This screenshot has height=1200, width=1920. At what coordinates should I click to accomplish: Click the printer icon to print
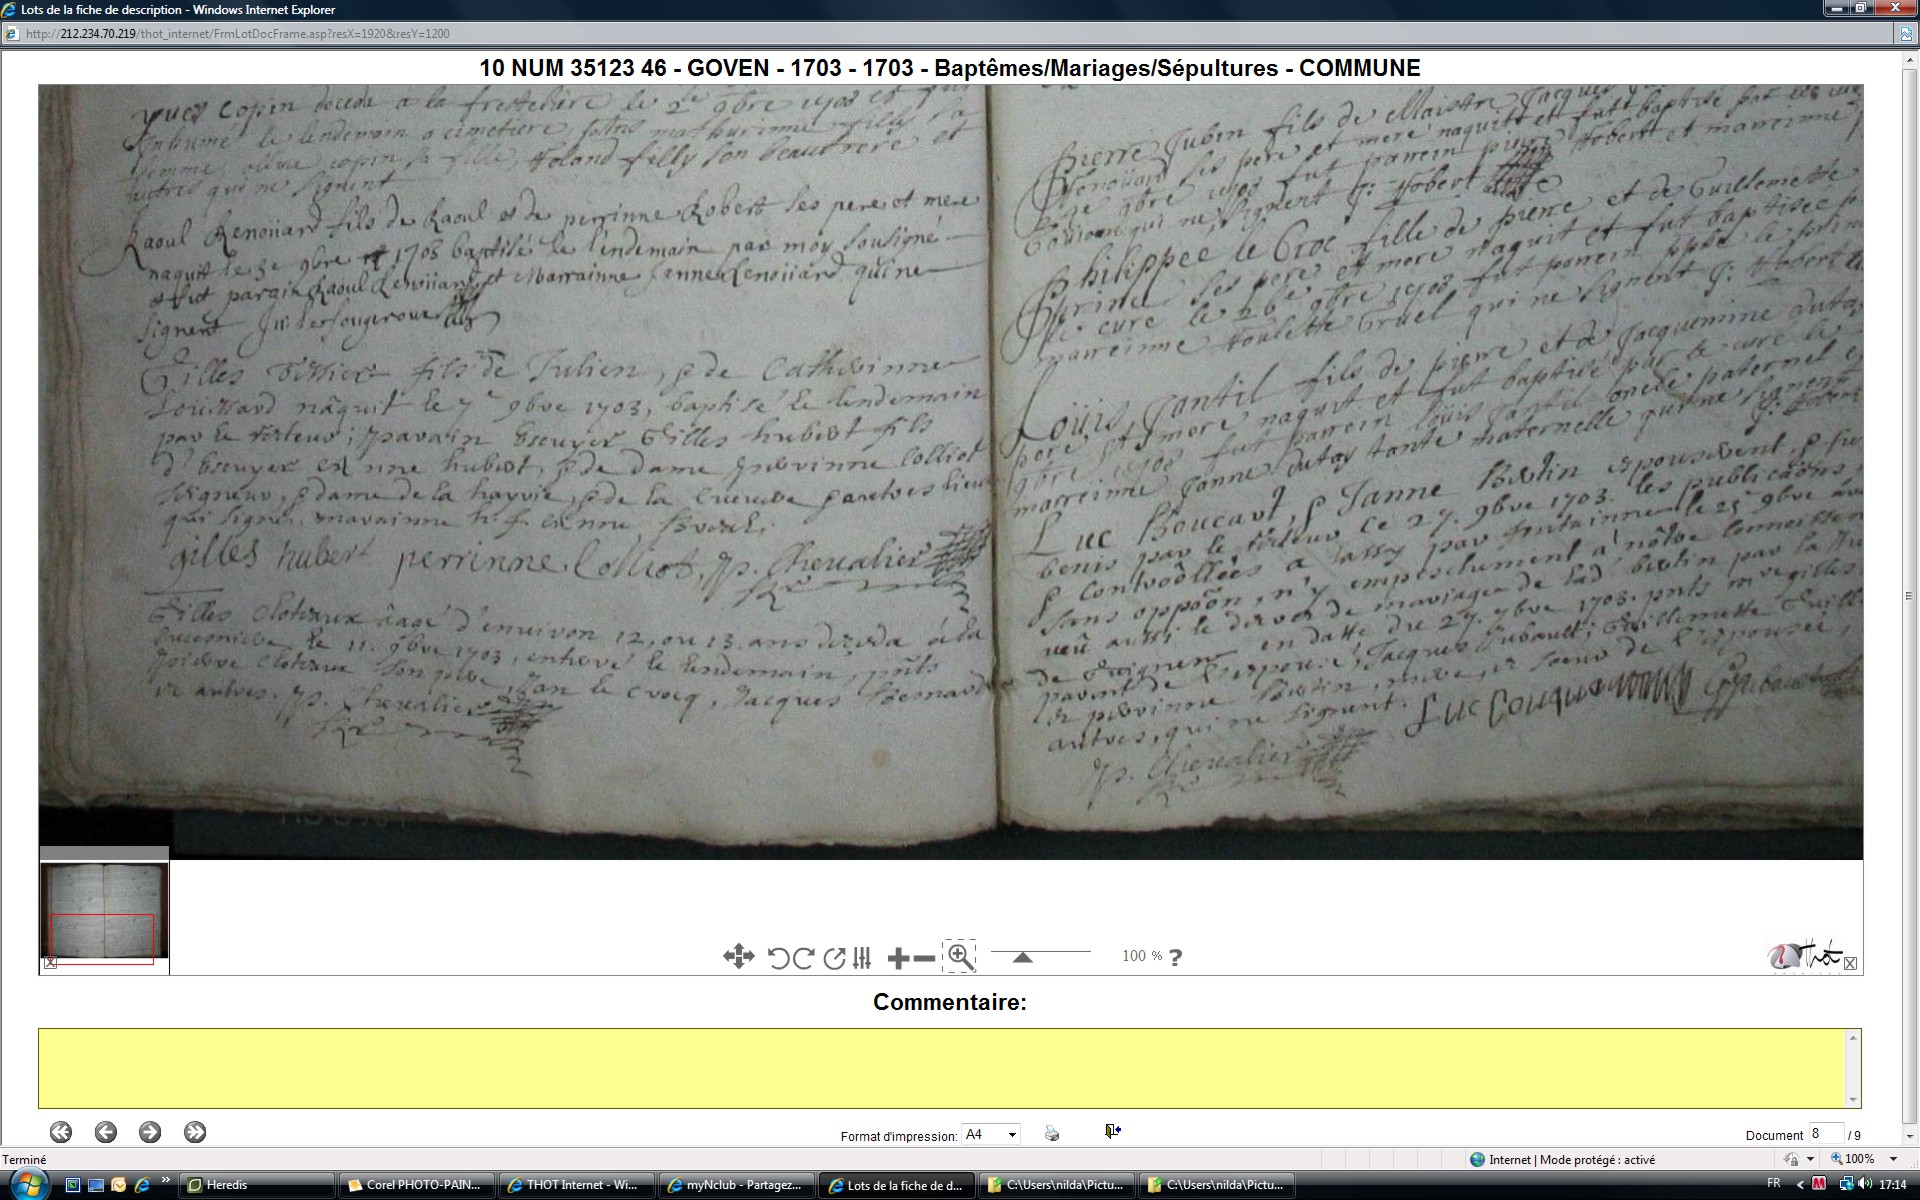[1051, 1133]
